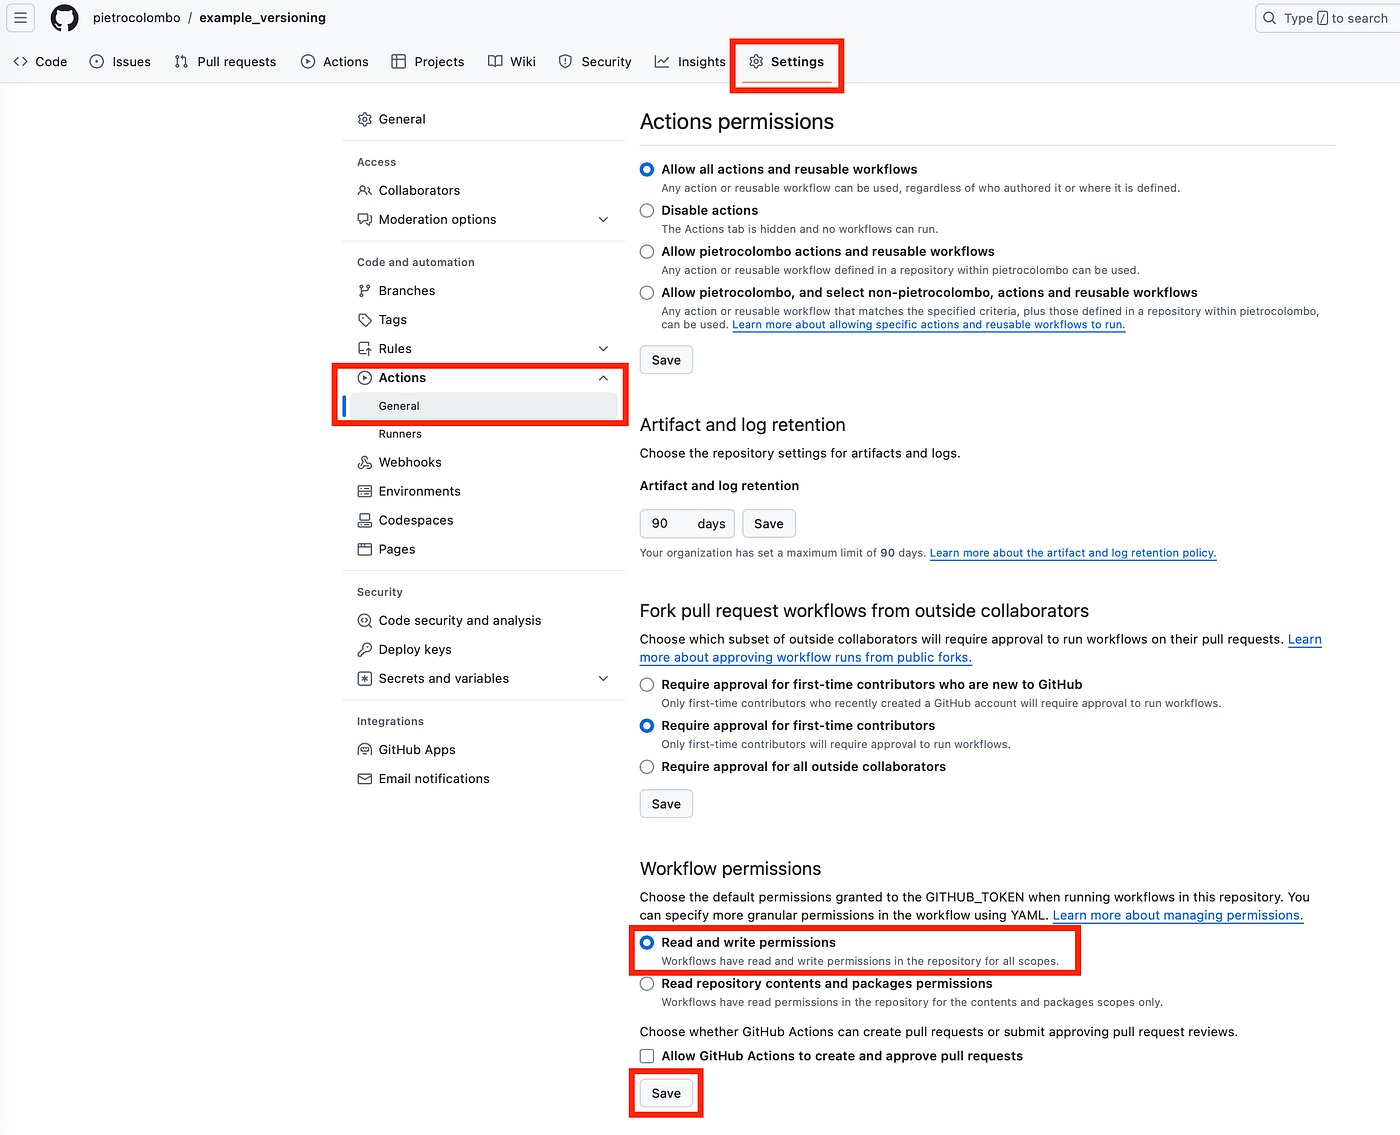1400x1135 pixels.
Task: Open link about allowing specific actions
Action: click(x=929, y=325)
